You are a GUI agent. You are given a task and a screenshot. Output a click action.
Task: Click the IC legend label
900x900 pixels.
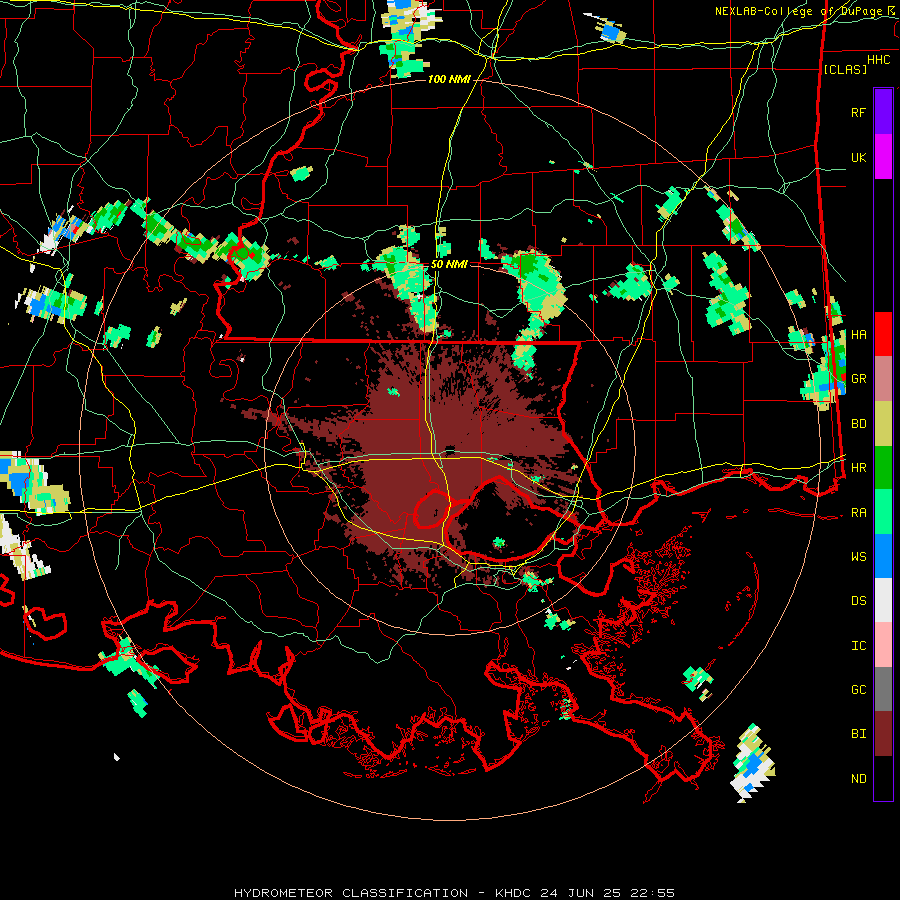[859, 646]
